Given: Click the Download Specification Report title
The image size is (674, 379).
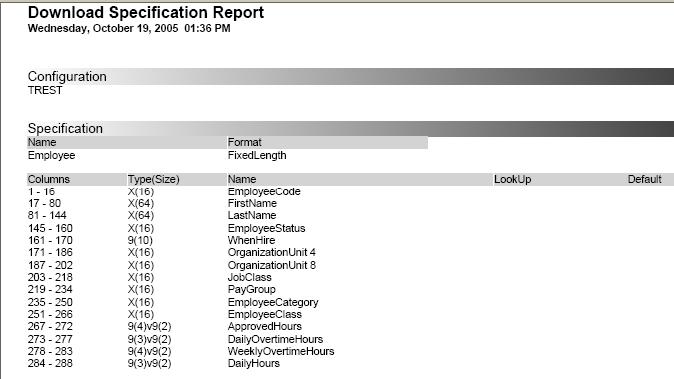Looking at the screenshot, I should coord(146,12).
